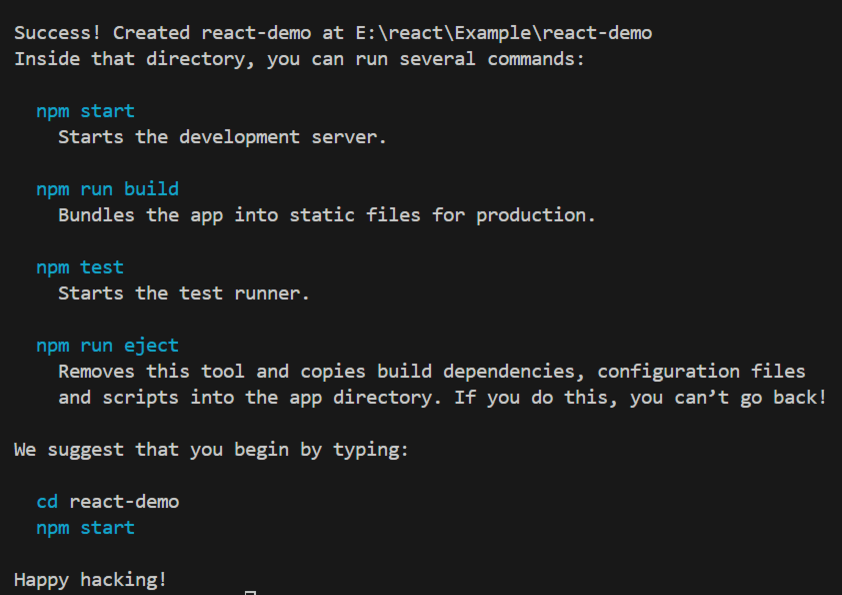This screenshot has width=842, height=595.
Task: Click the "configuration files" text in eject description
Action: pos(701,371)
